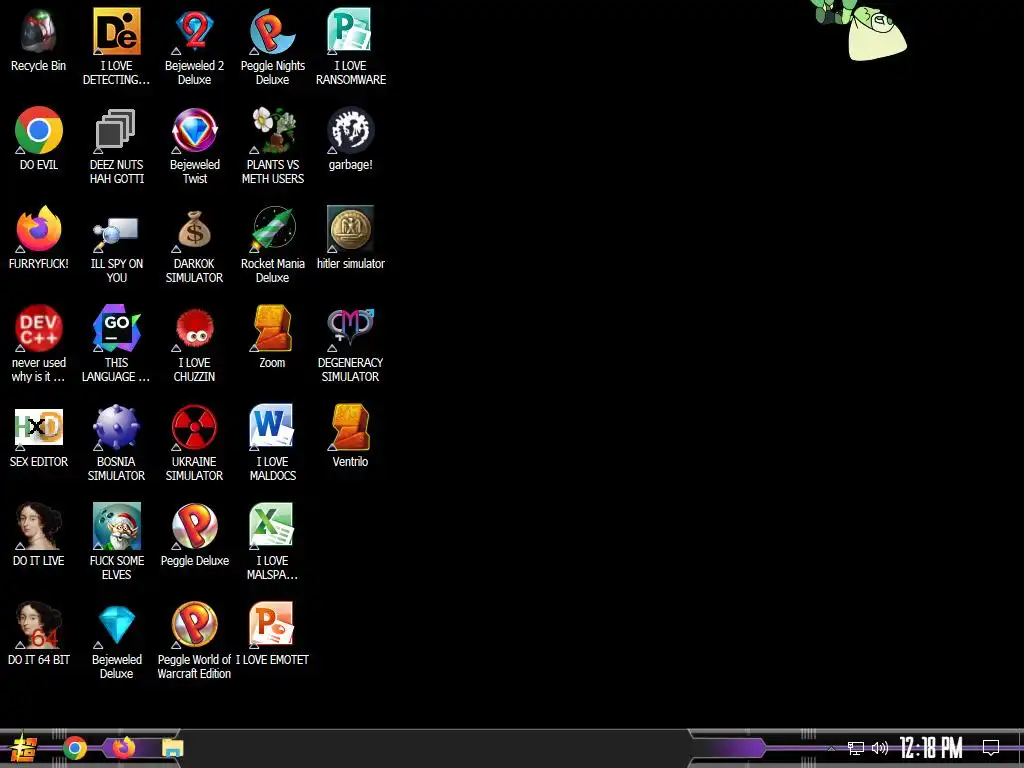Open the Start menu button

(x=24, y=749)
